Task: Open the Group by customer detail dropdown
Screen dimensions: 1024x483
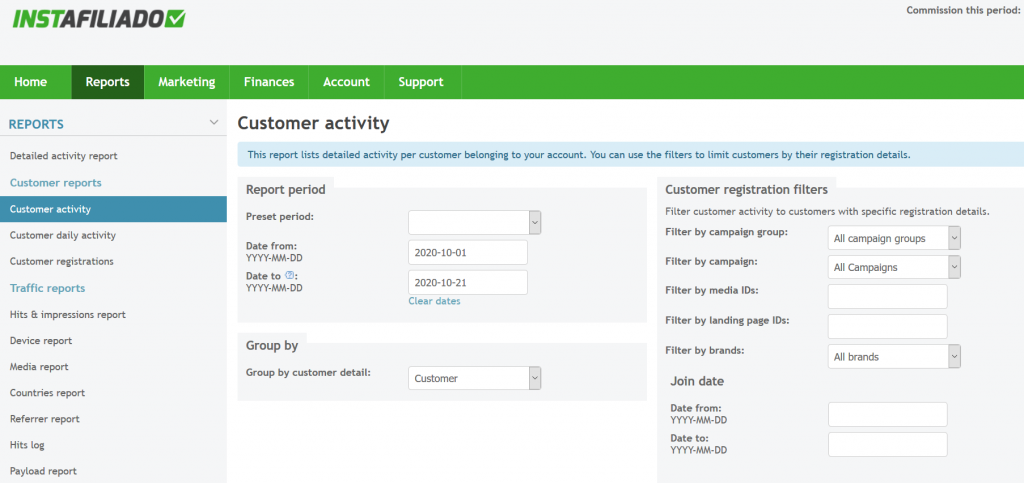Action: [475, 378]
